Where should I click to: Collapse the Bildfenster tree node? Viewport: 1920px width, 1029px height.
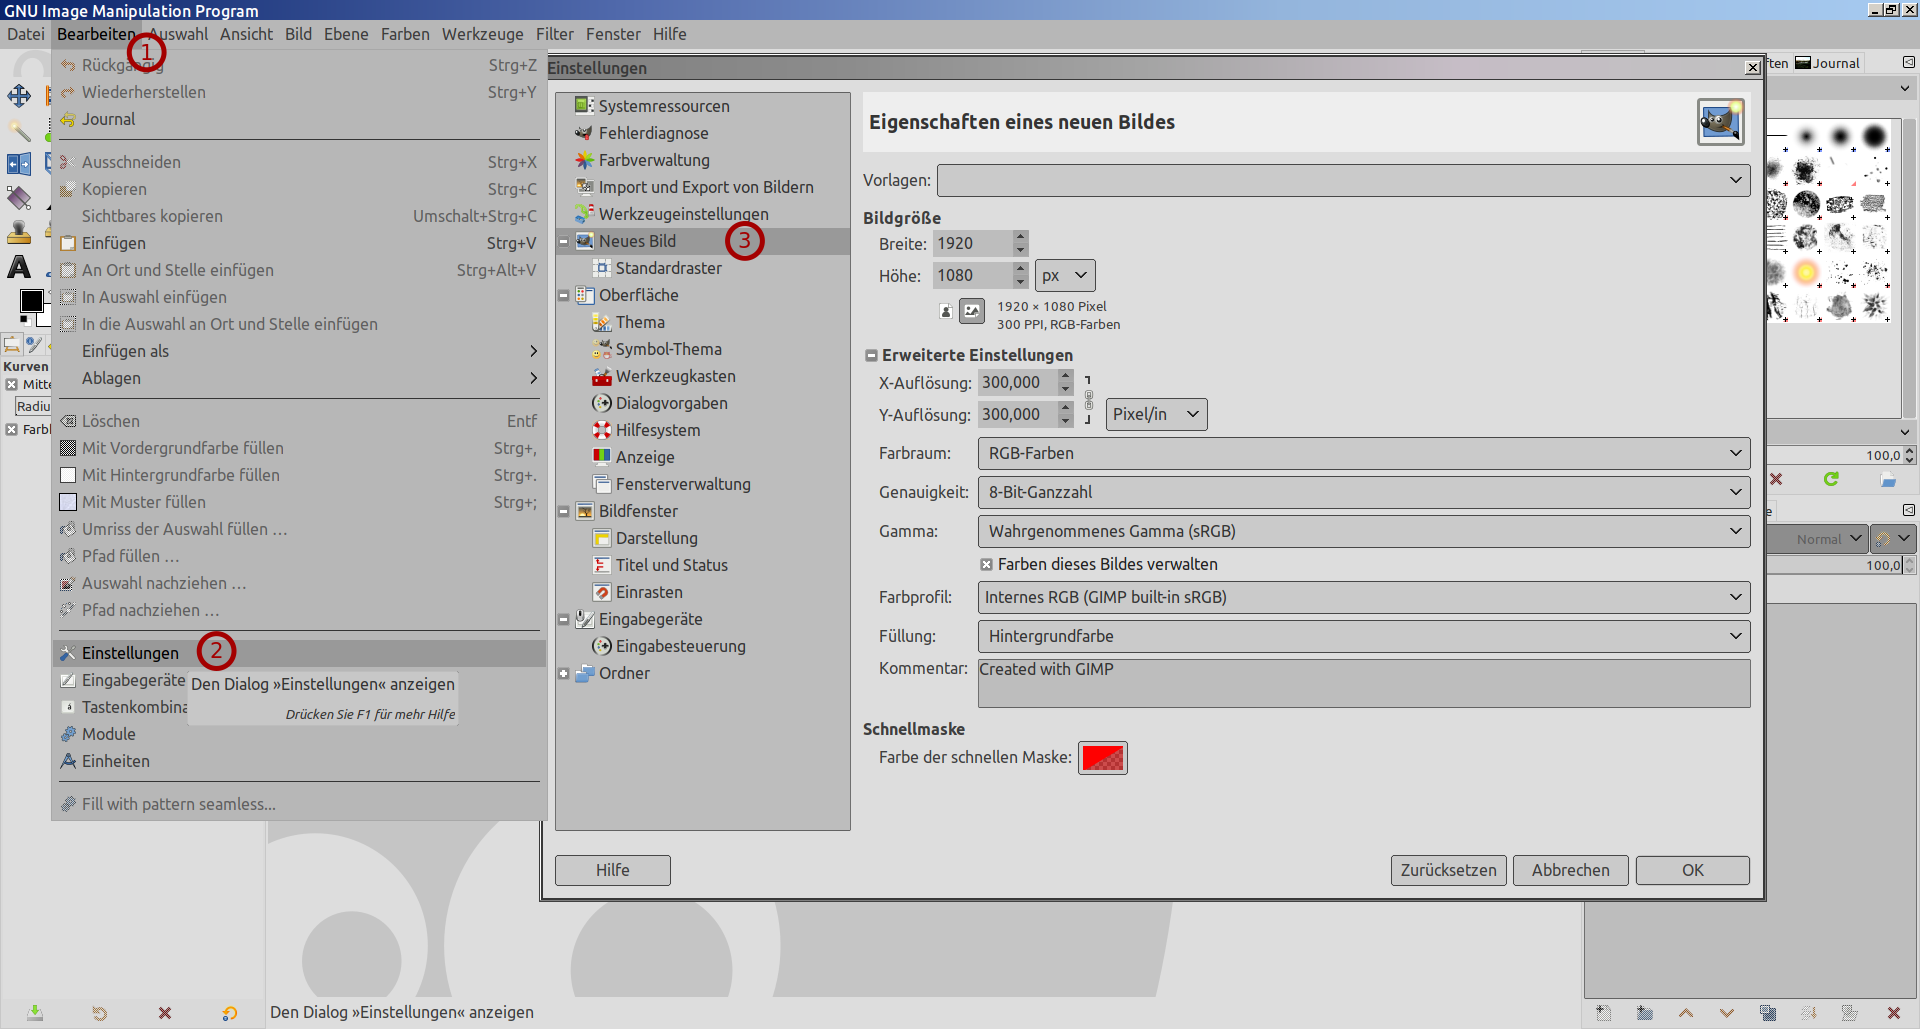(x=564, y=512)
